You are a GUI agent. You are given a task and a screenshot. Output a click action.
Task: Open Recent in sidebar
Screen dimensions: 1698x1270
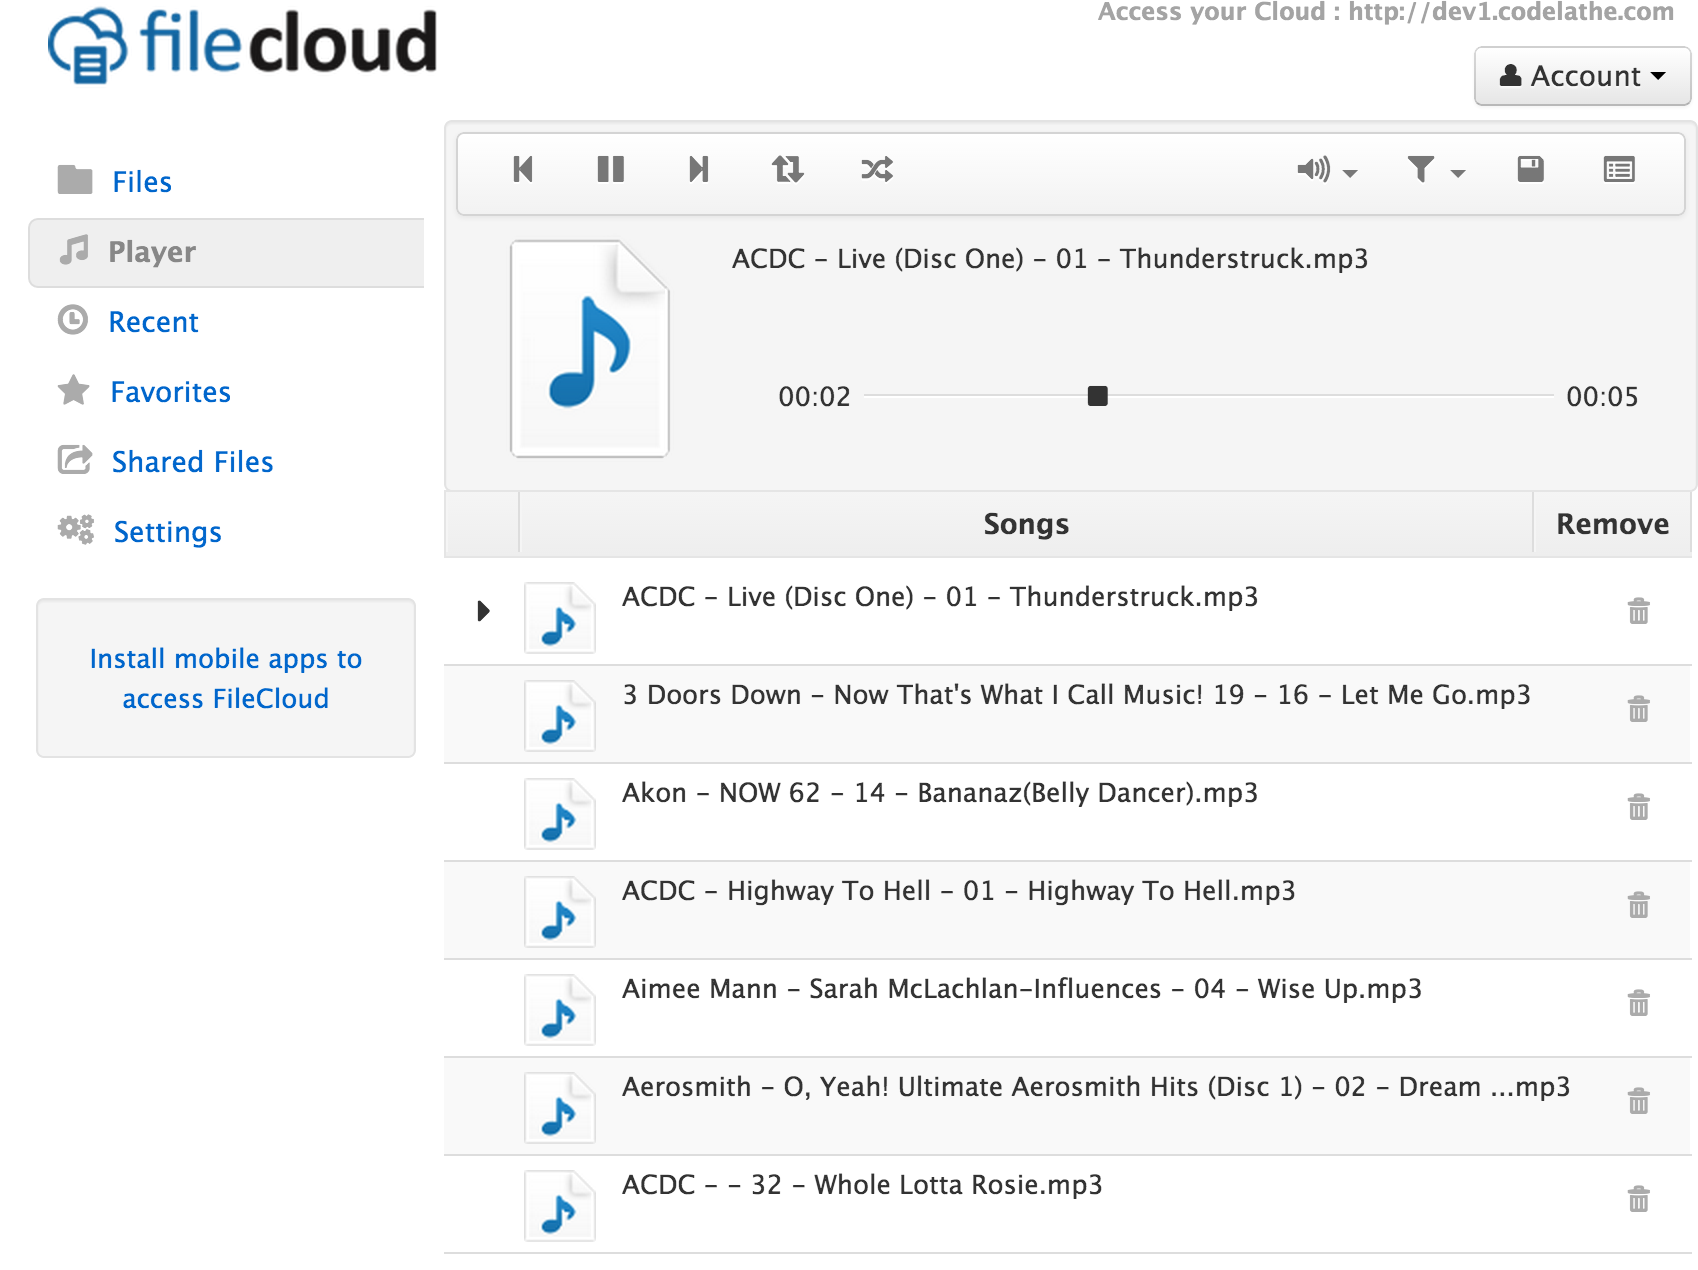[x=153, y=322]
